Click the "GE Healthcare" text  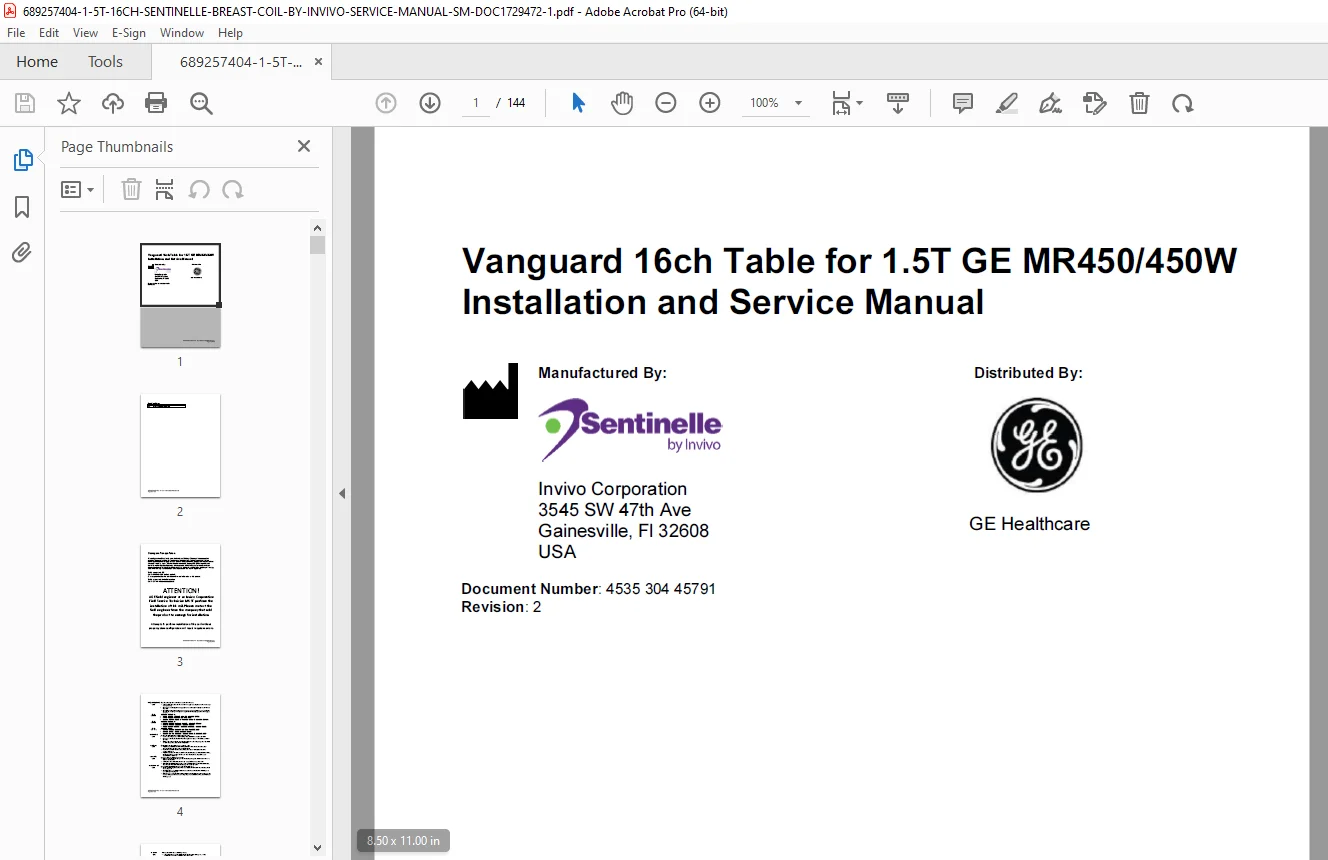(1029, 524)
